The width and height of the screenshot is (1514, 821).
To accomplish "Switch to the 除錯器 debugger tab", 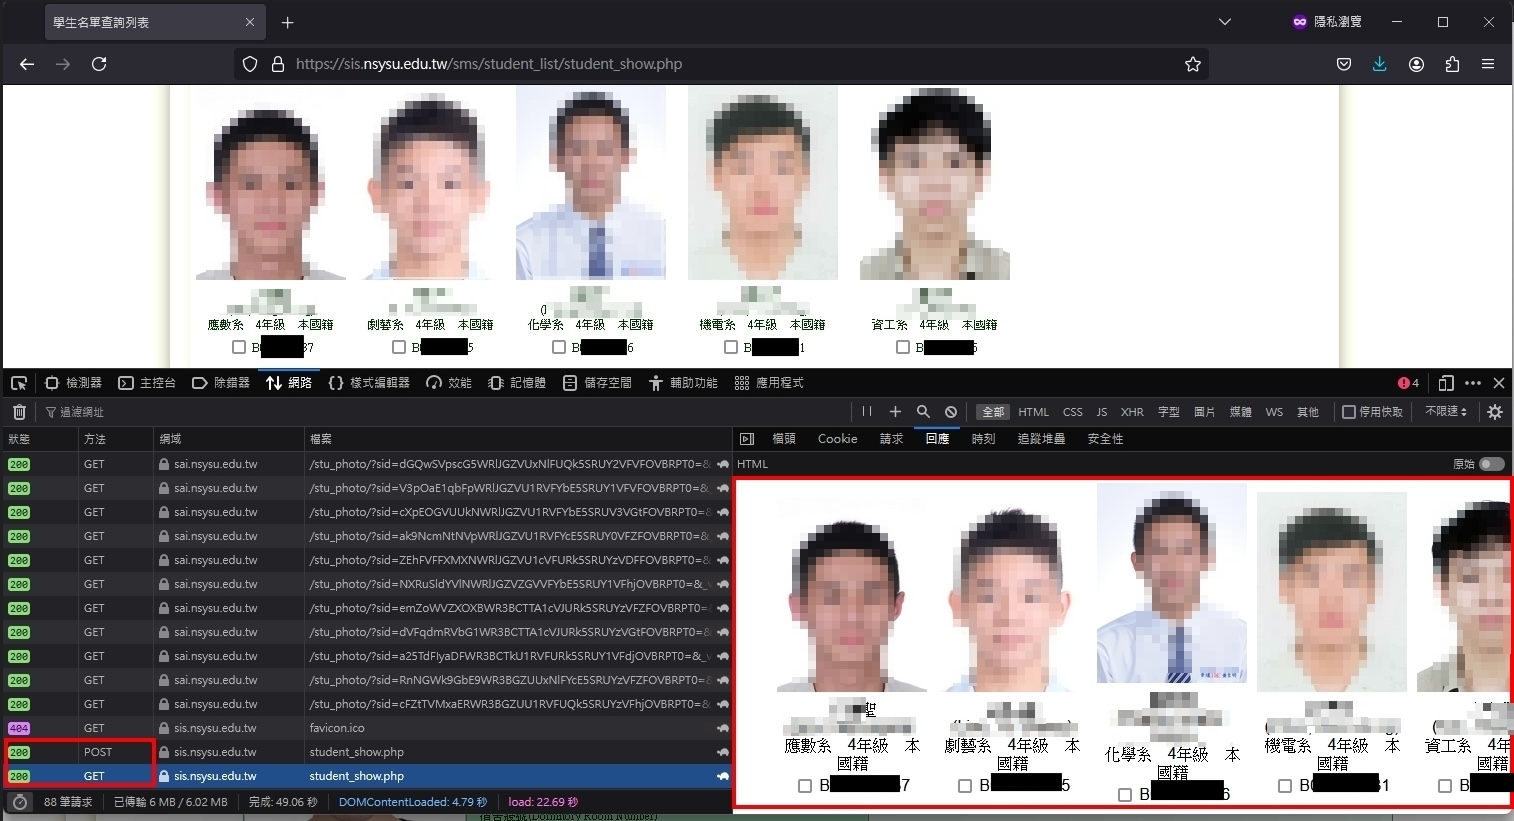I will pyautogui.click(x=221, y=383).
